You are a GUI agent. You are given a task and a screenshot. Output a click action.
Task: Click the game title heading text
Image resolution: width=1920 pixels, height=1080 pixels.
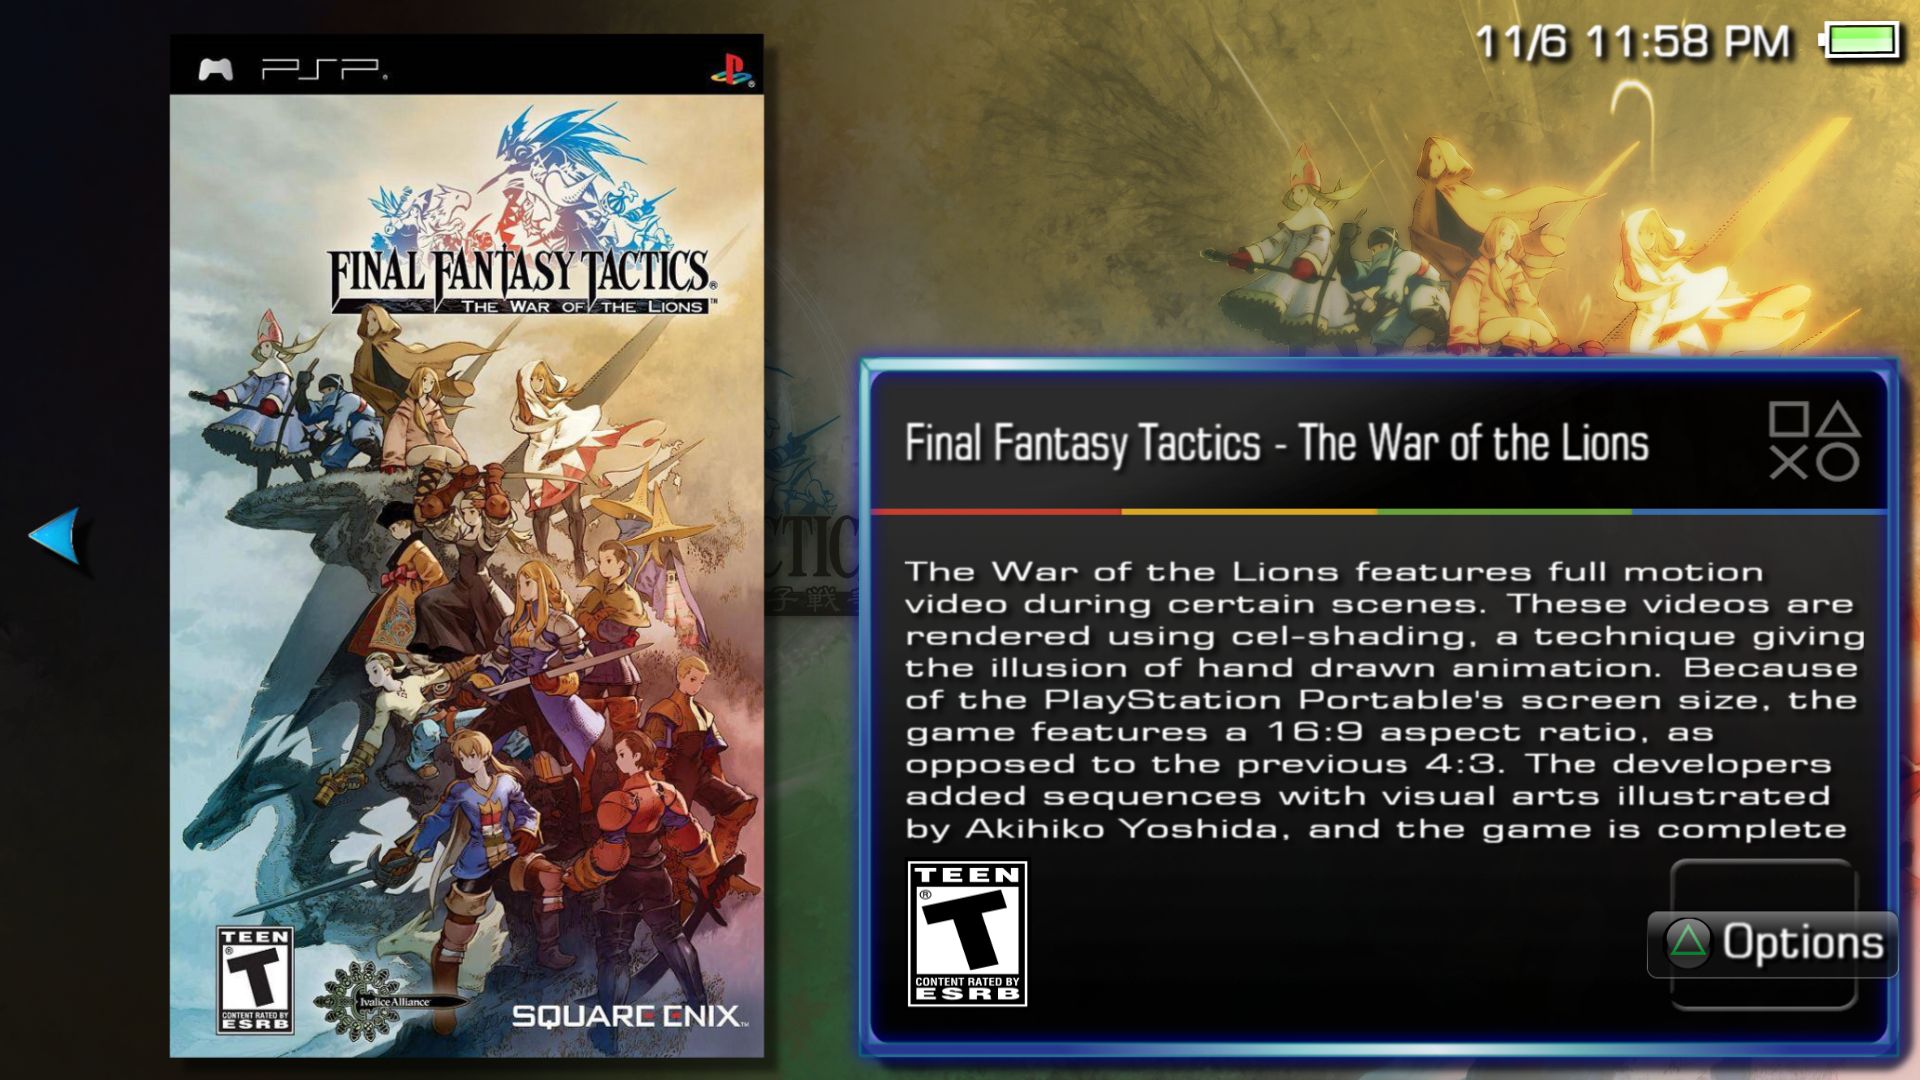(x=1277, y=442)
